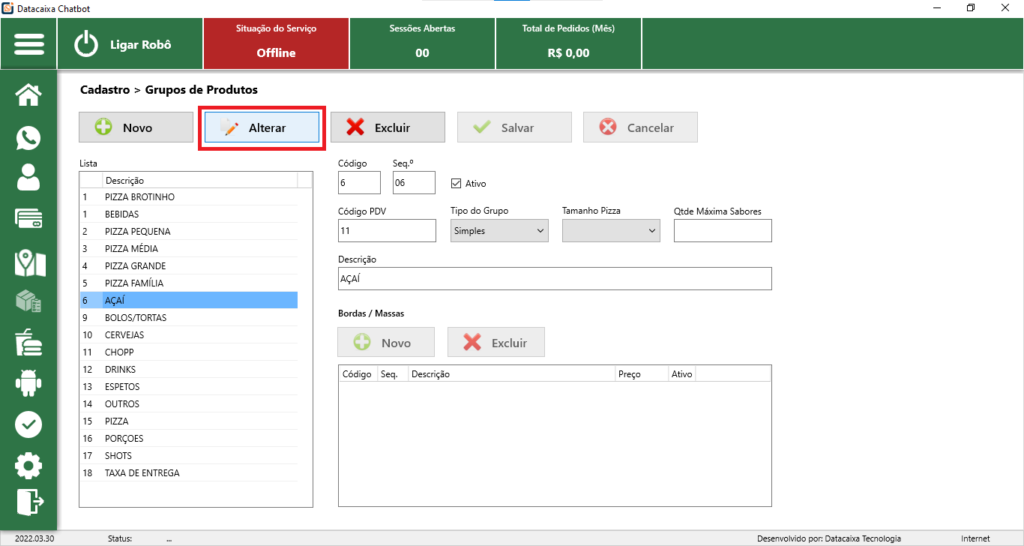Image resolution: width=1024 pixels, height=546 pixels.
Task: Open the Tamanho Pizza dropdown
Action: pos(611,231)
